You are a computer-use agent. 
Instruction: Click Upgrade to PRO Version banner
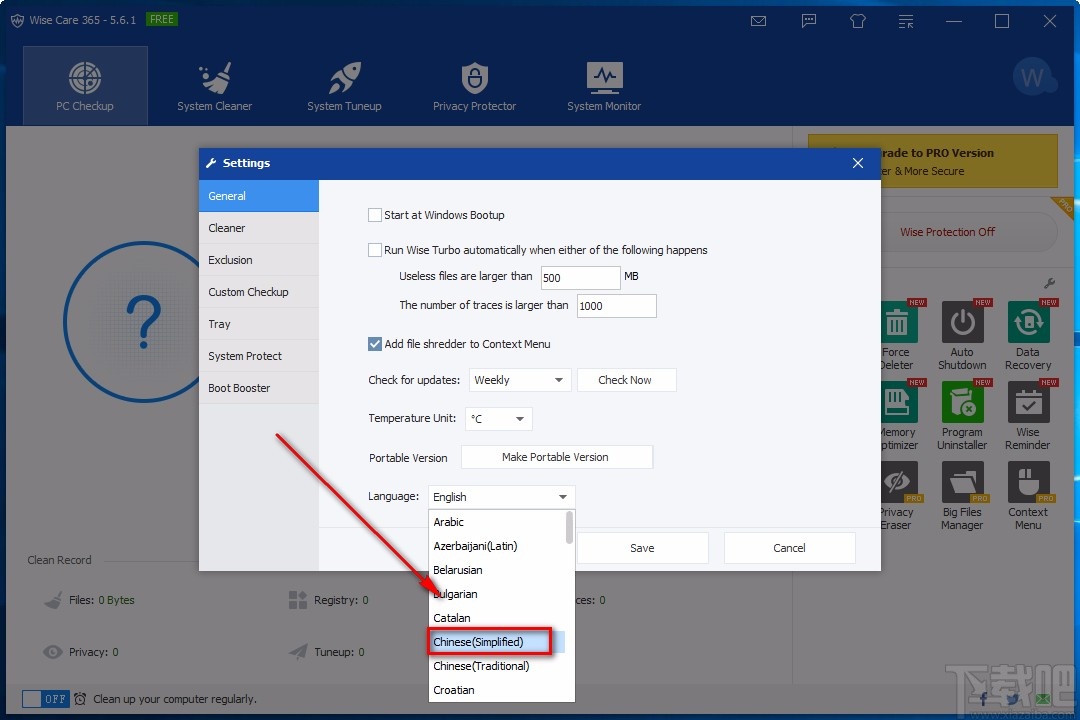tap(969, 161)
